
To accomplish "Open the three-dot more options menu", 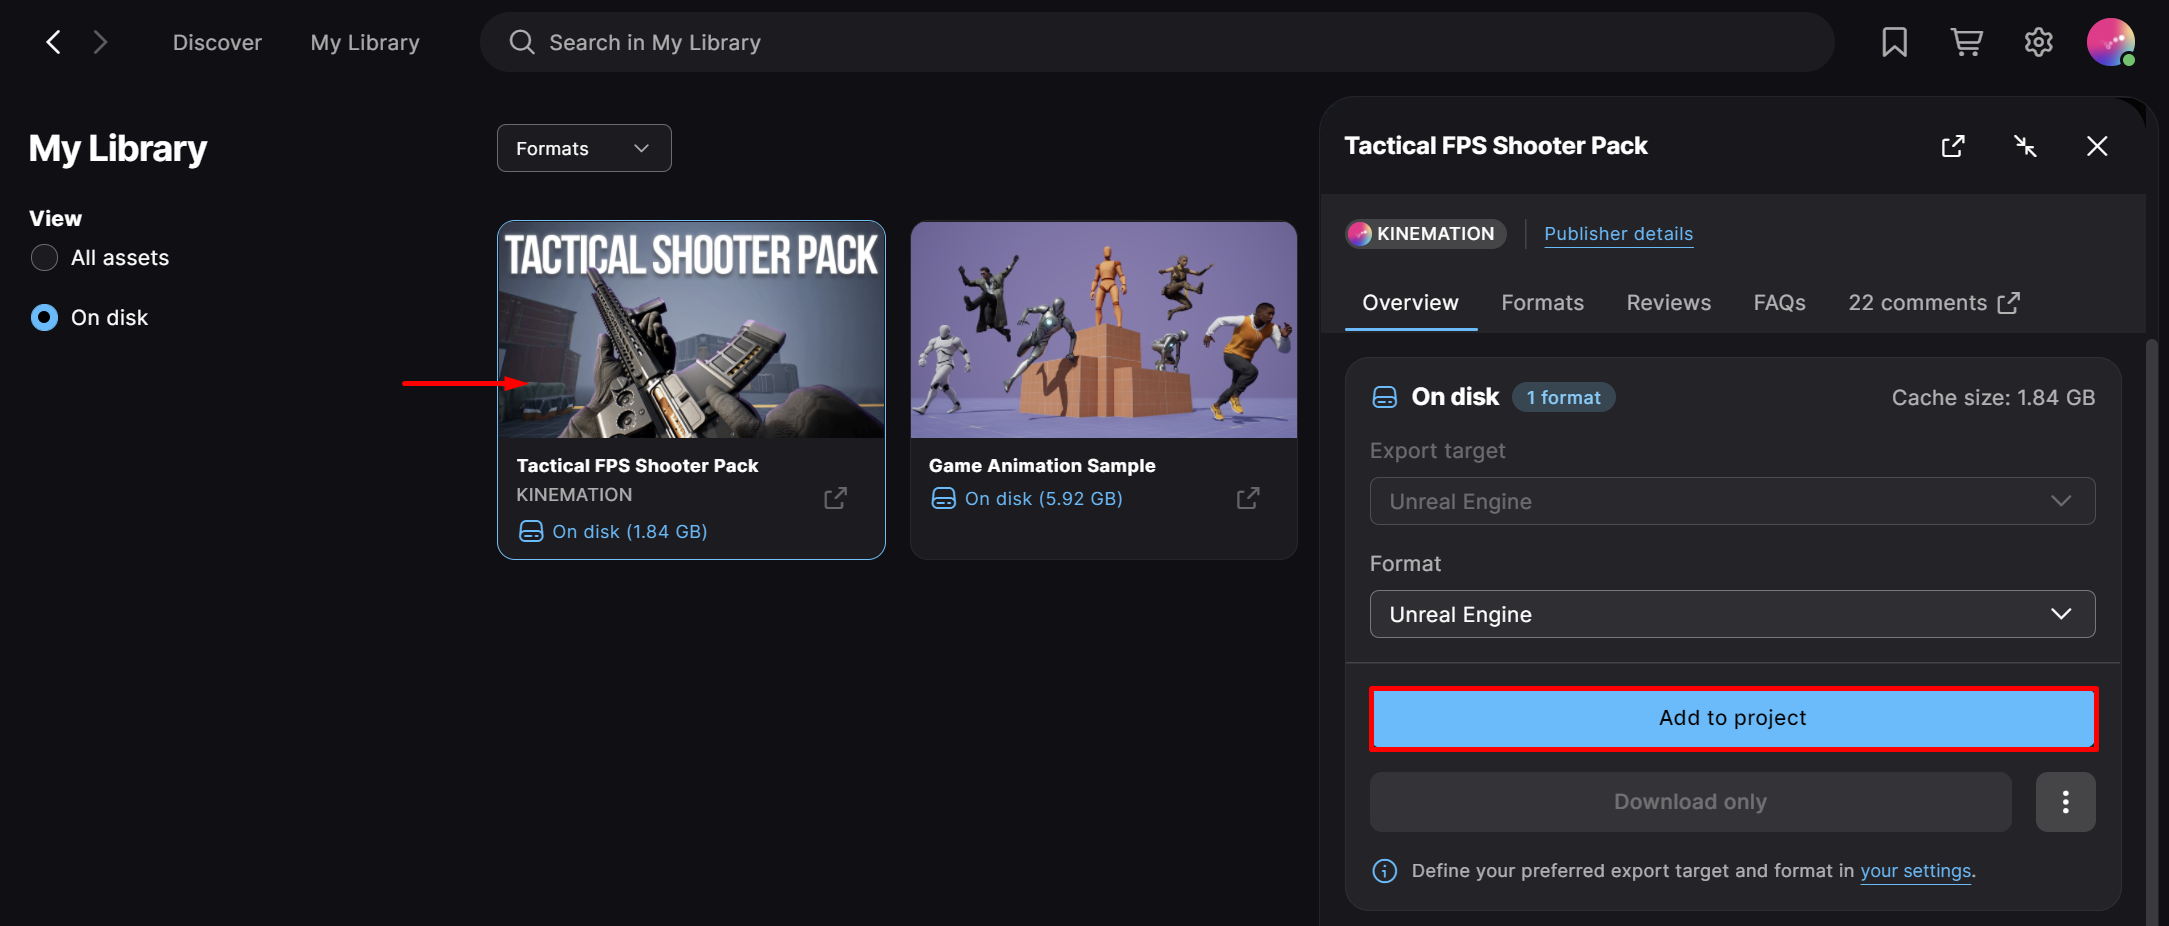I will click(2065, 802).
